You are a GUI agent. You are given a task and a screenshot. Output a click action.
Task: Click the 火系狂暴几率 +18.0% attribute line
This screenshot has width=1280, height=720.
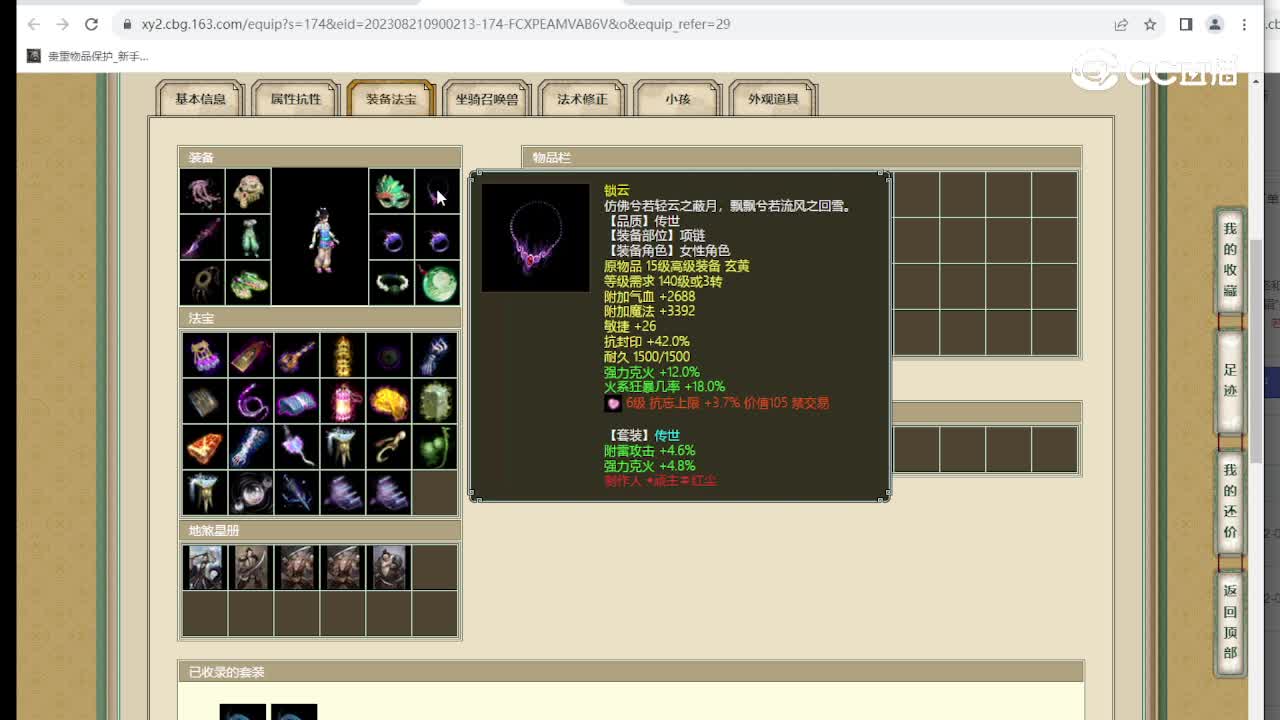[x=664, y=387]
